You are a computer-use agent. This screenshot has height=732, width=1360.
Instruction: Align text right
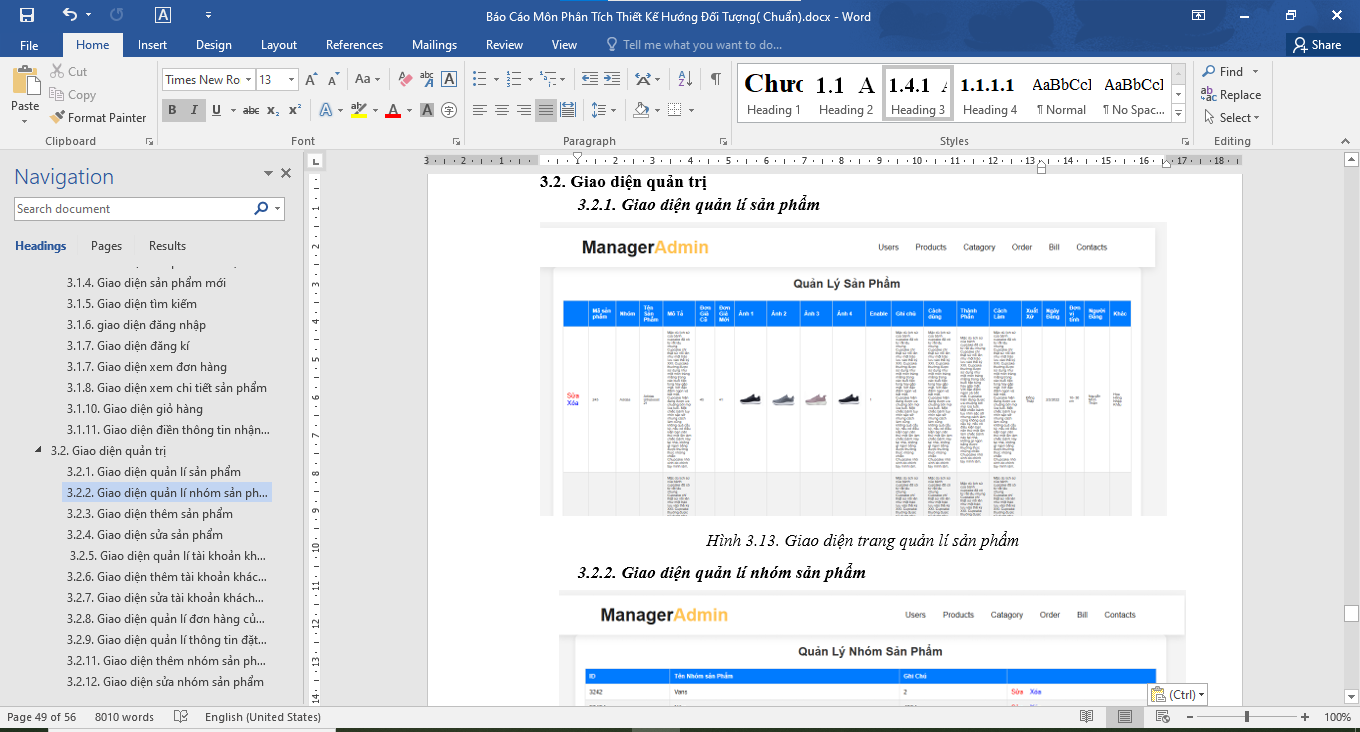(524, 110)
